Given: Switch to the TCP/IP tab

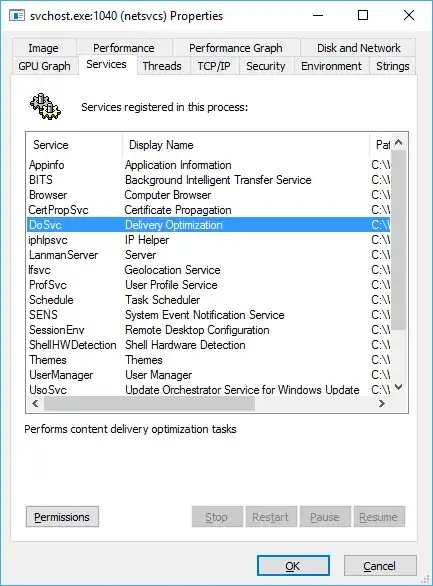Looking at the screenshot, I should pos(214,66).
